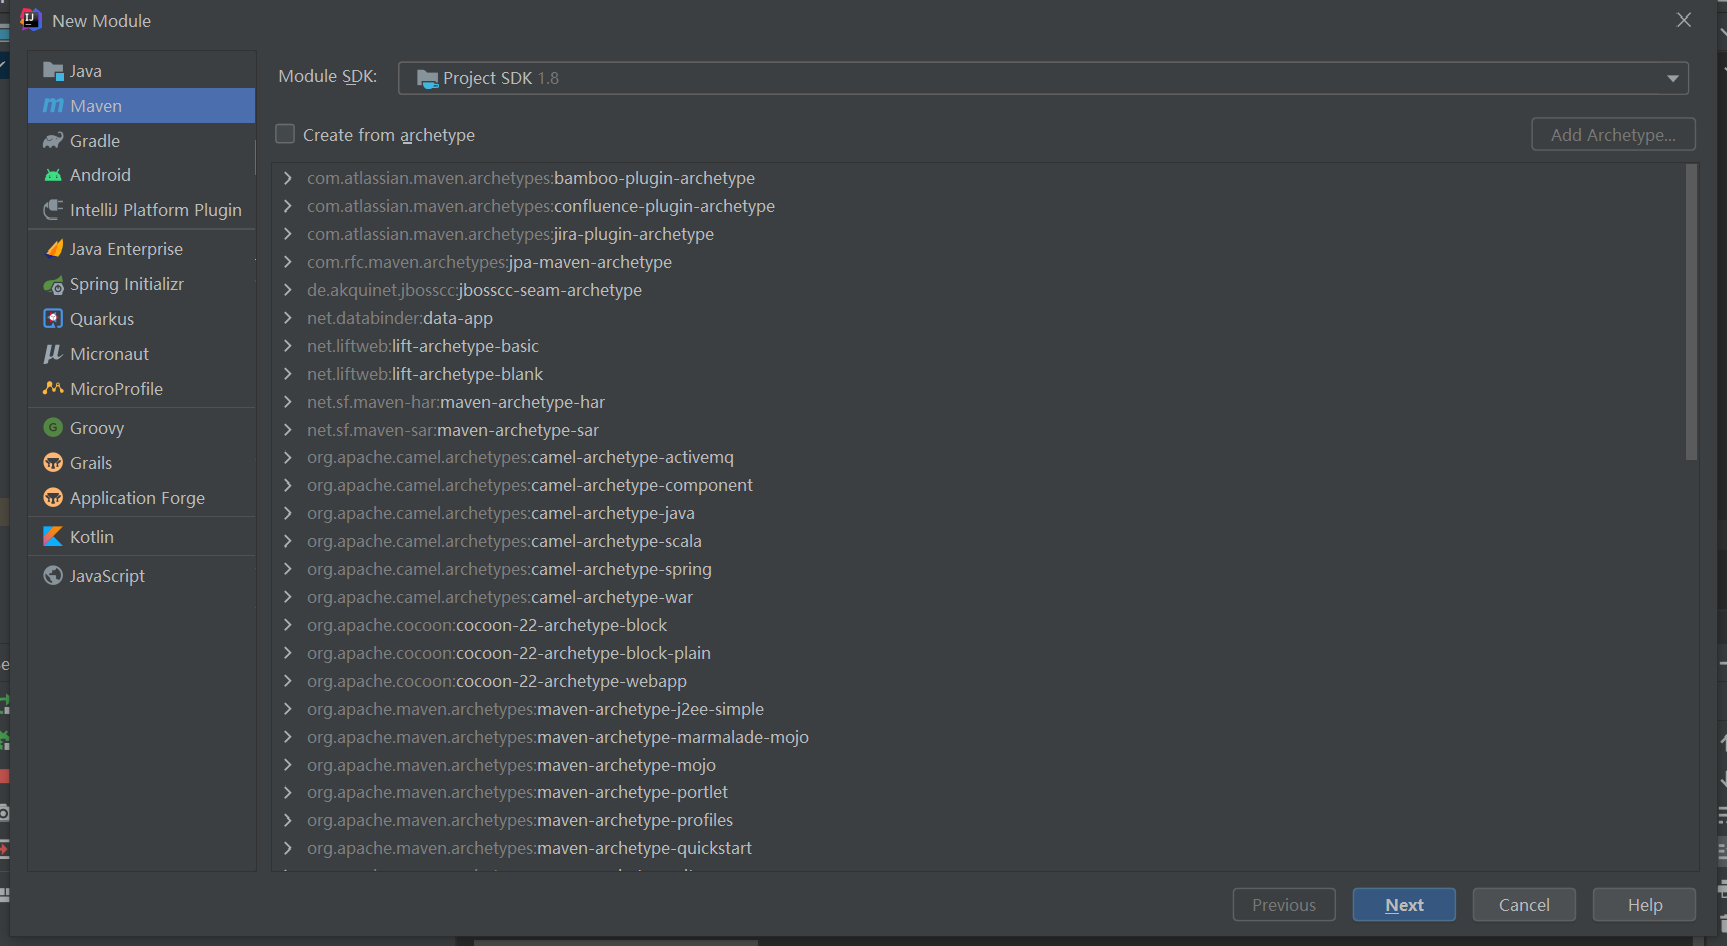The height and width of the screenshot is (946, 1727).
Task: Select maven-archetype-portlet row
Action: pyautogui.click(x=978, y=792)
